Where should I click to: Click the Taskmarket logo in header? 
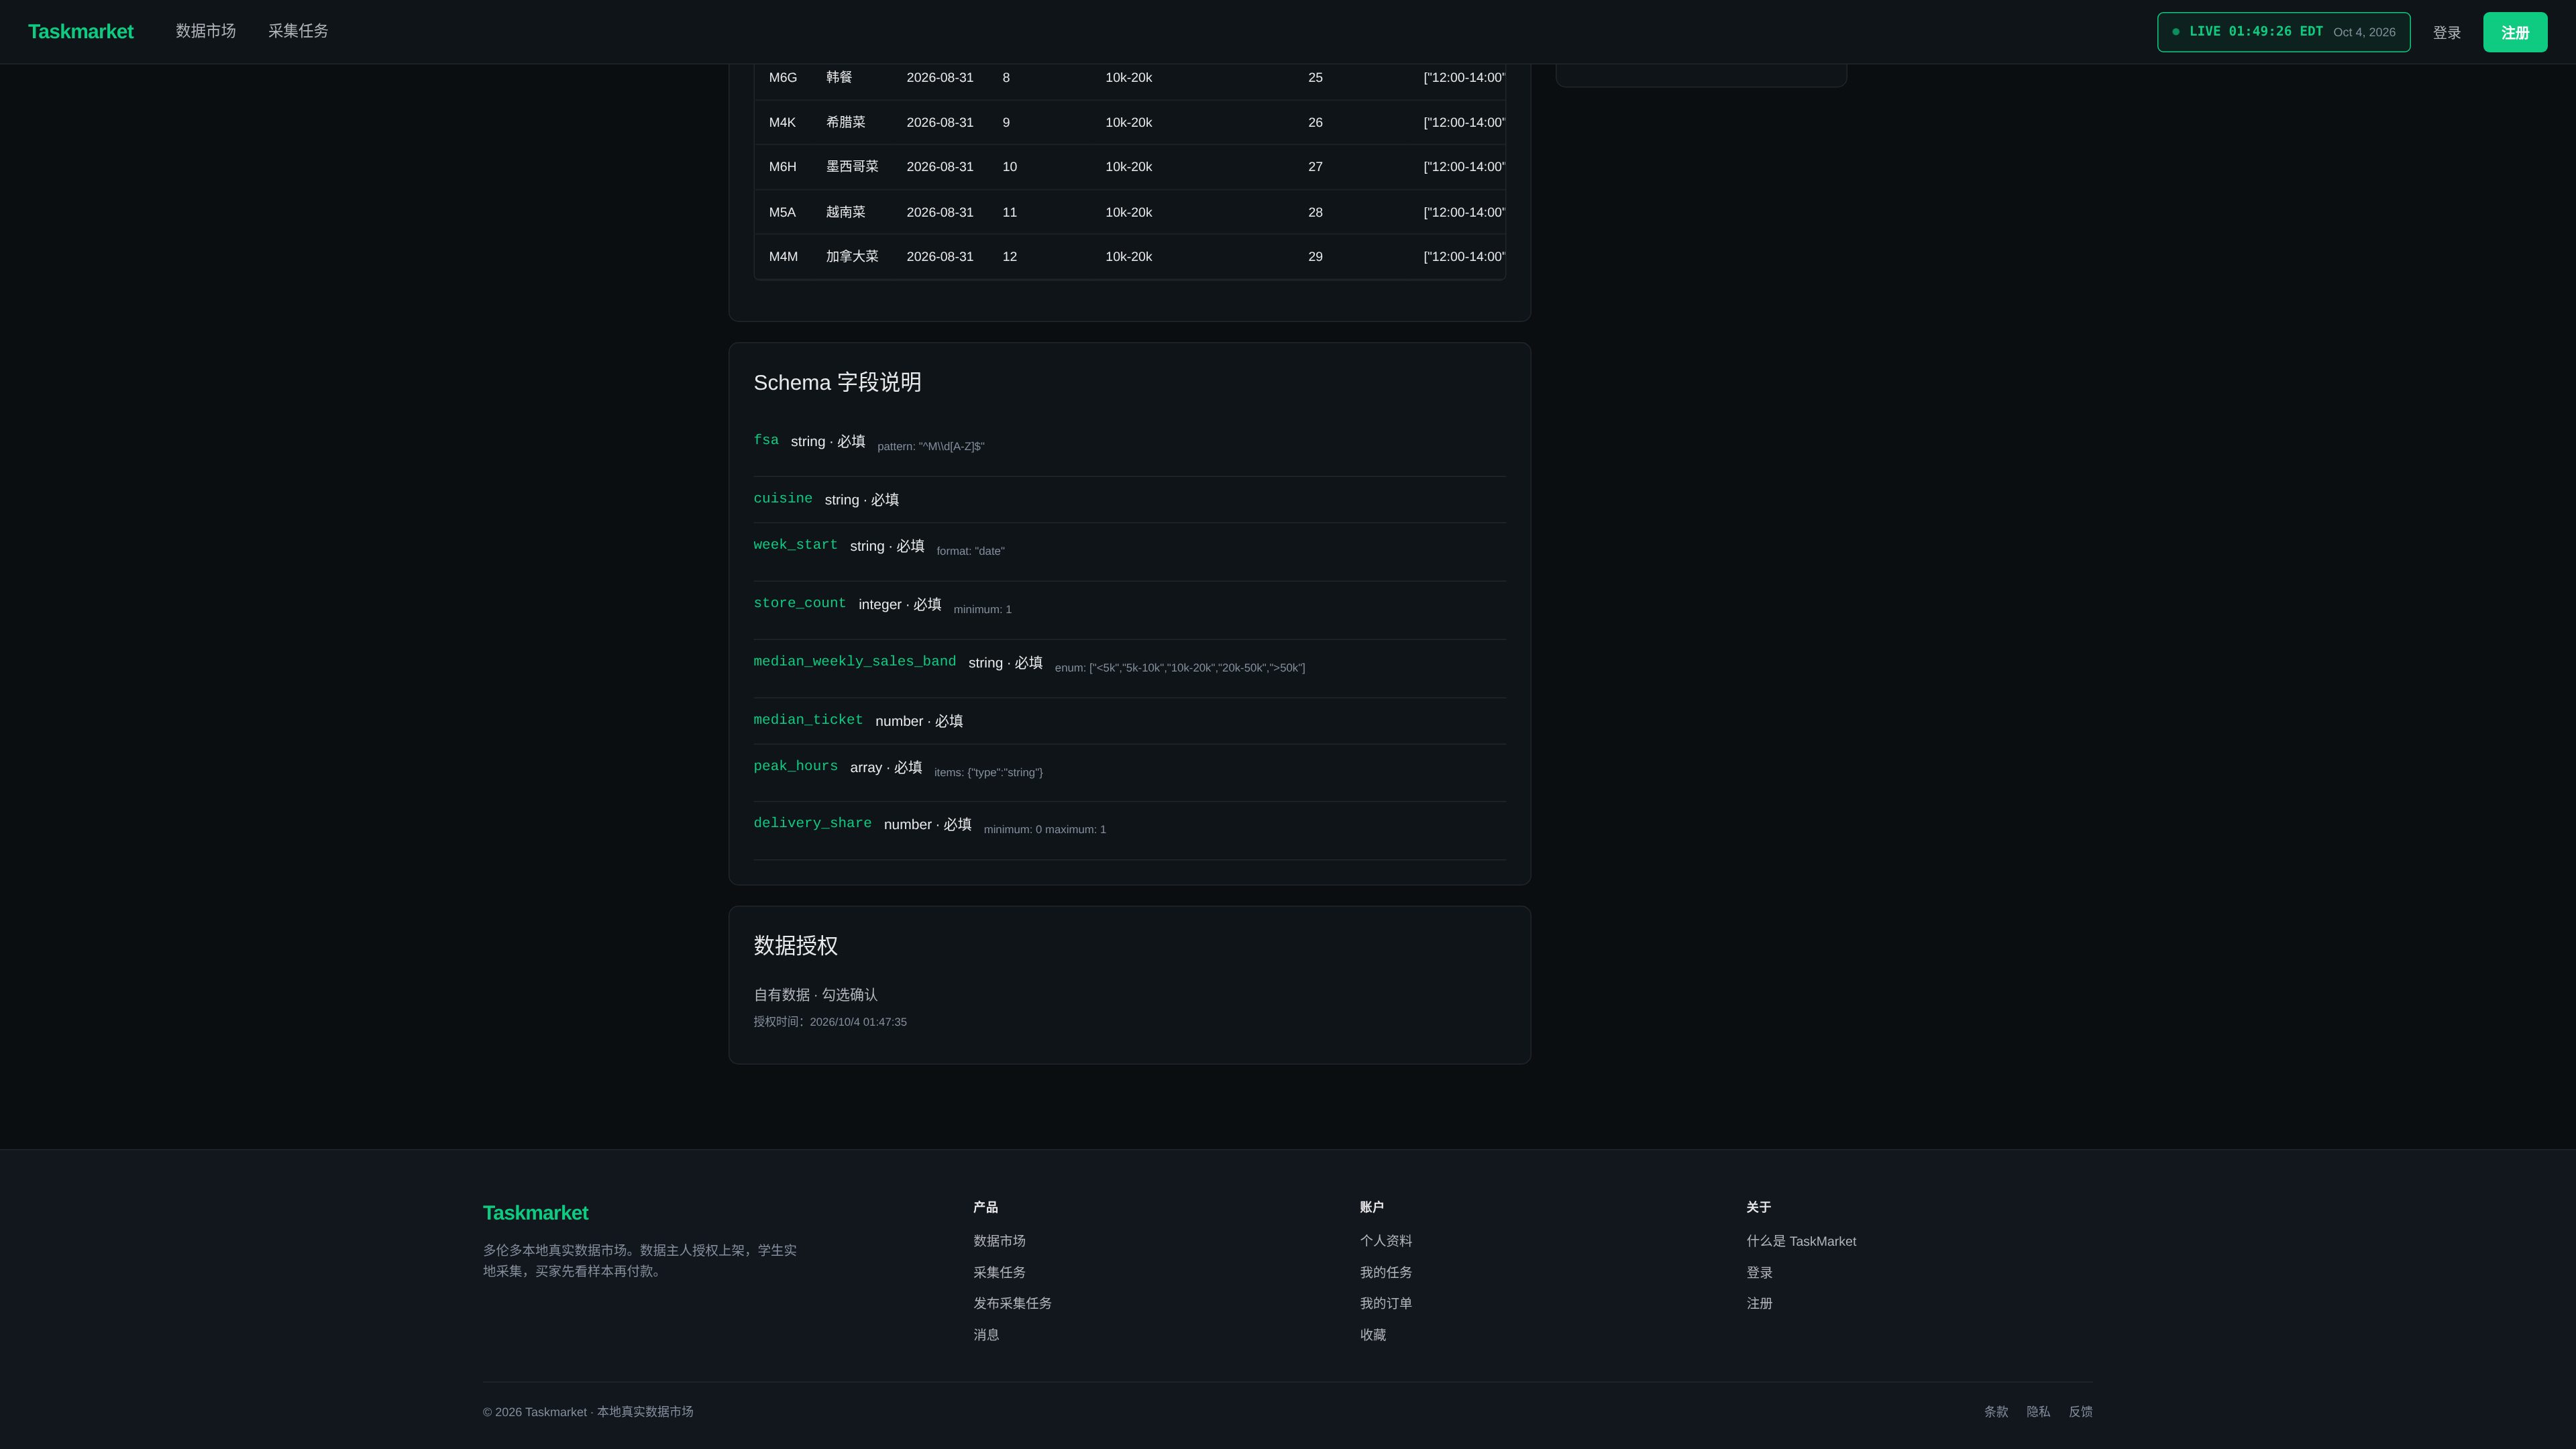tap(80, 31)
